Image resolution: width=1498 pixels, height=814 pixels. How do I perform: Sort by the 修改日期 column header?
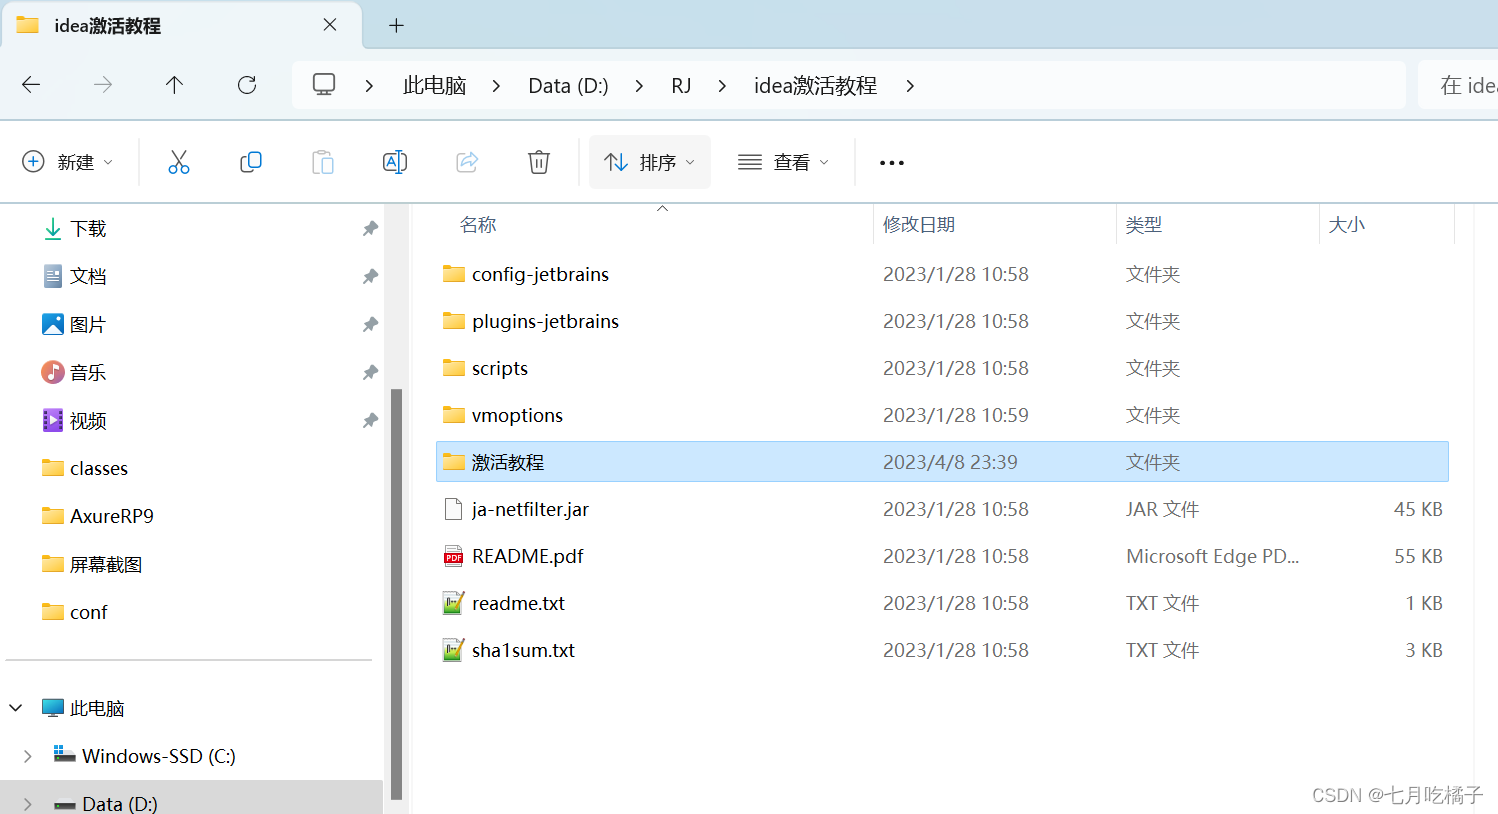918,225
